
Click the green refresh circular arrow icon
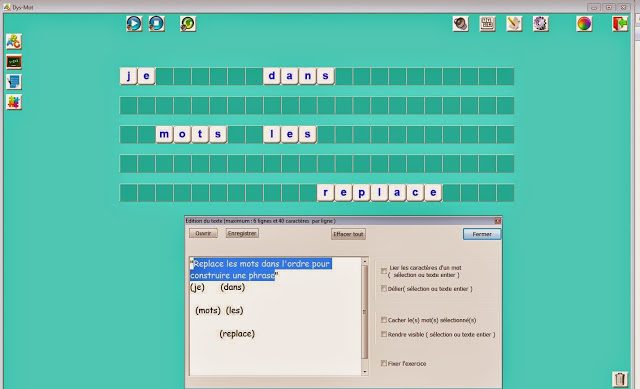pyautogui.click(x=188, y=24)
